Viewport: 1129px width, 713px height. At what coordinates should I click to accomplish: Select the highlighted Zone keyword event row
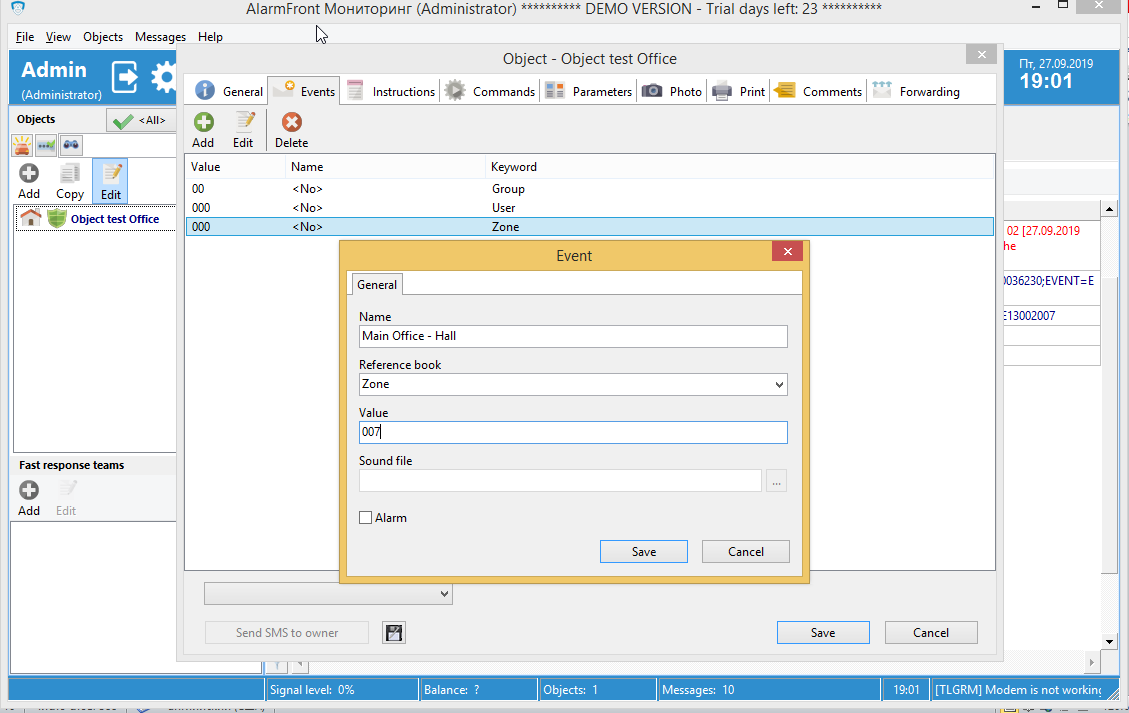click(590, 226)
